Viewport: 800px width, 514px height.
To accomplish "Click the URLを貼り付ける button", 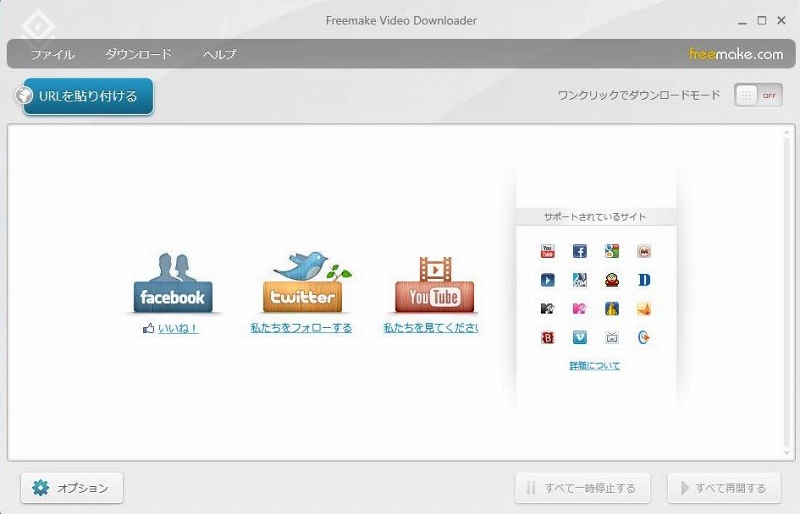I will [x=88, y=96].
